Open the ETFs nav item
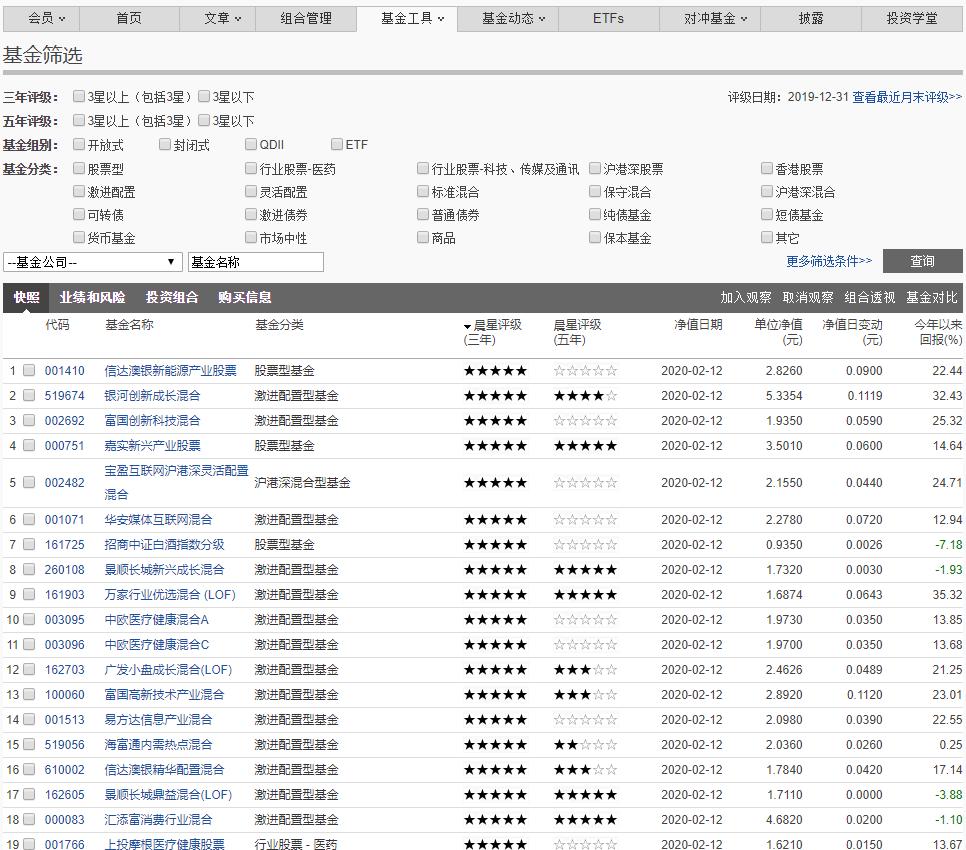966x850 pixels. pyautogui.click(x=609, y=19)
